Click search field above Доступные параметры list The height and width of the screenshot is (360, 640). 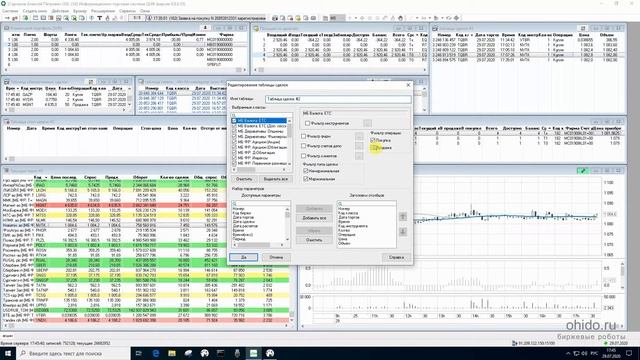point(261,203)
